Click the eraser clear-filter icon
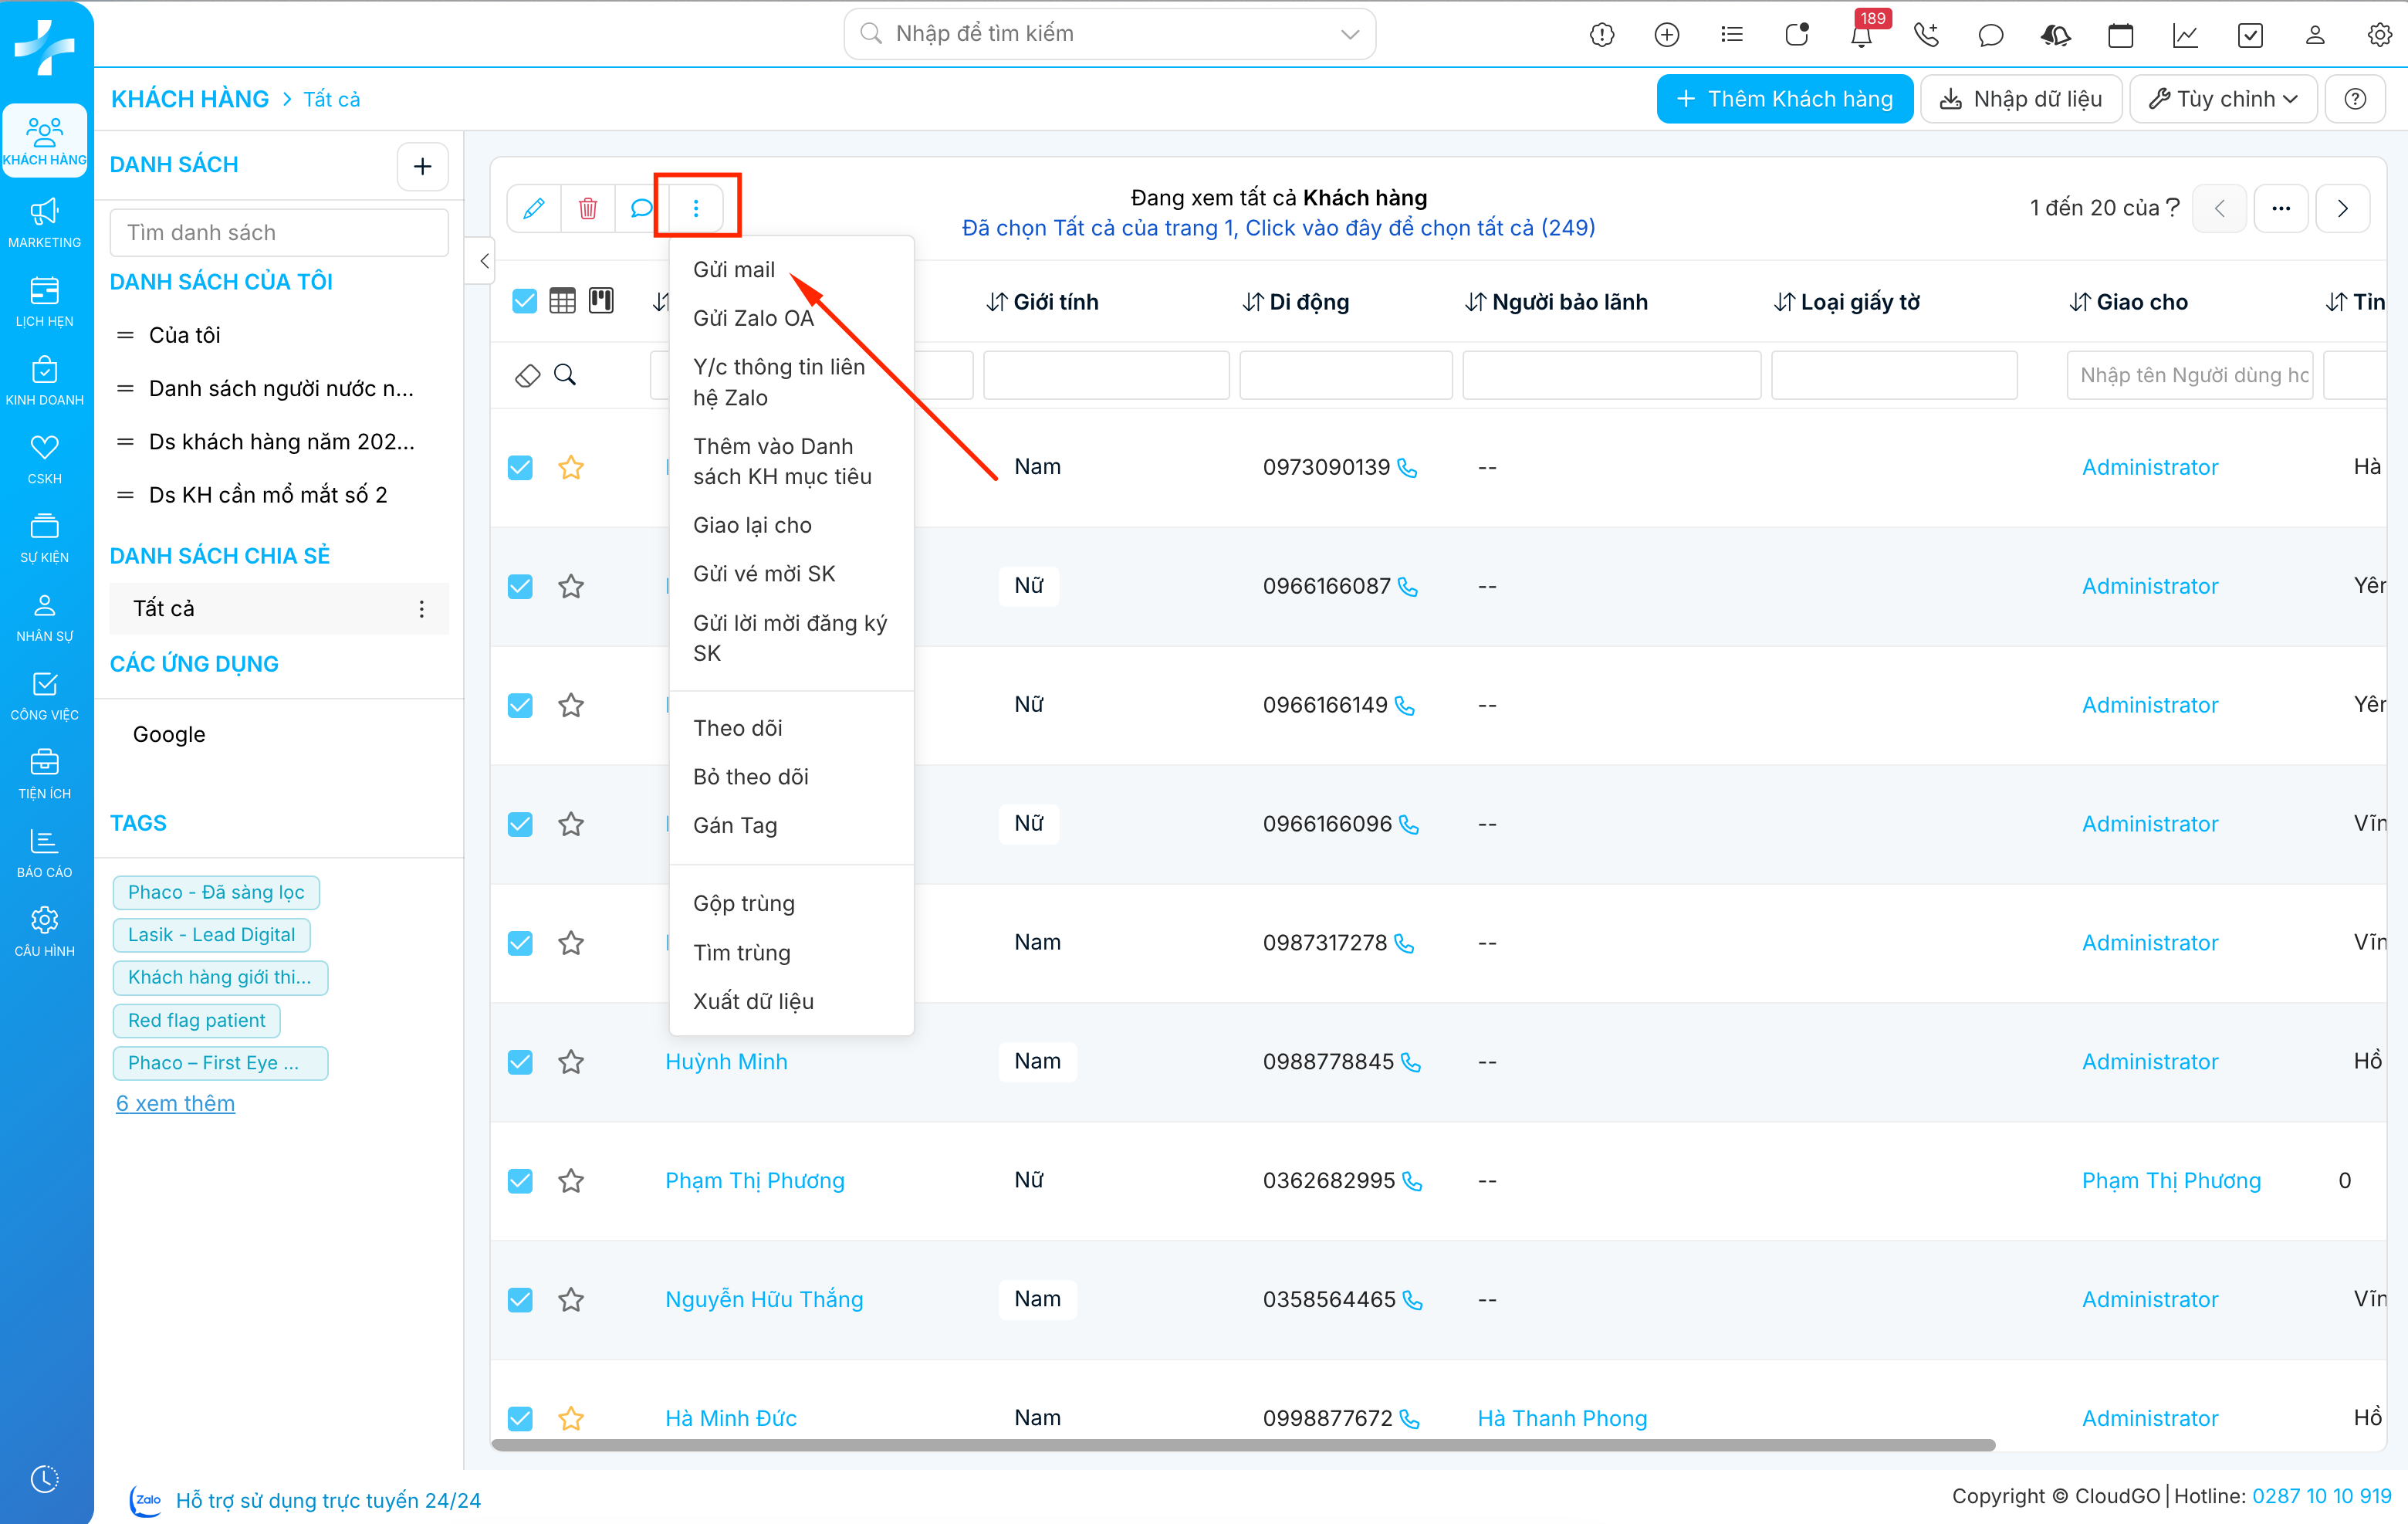This screenshot has width=2408, height=1524. (x=527, y=375)
